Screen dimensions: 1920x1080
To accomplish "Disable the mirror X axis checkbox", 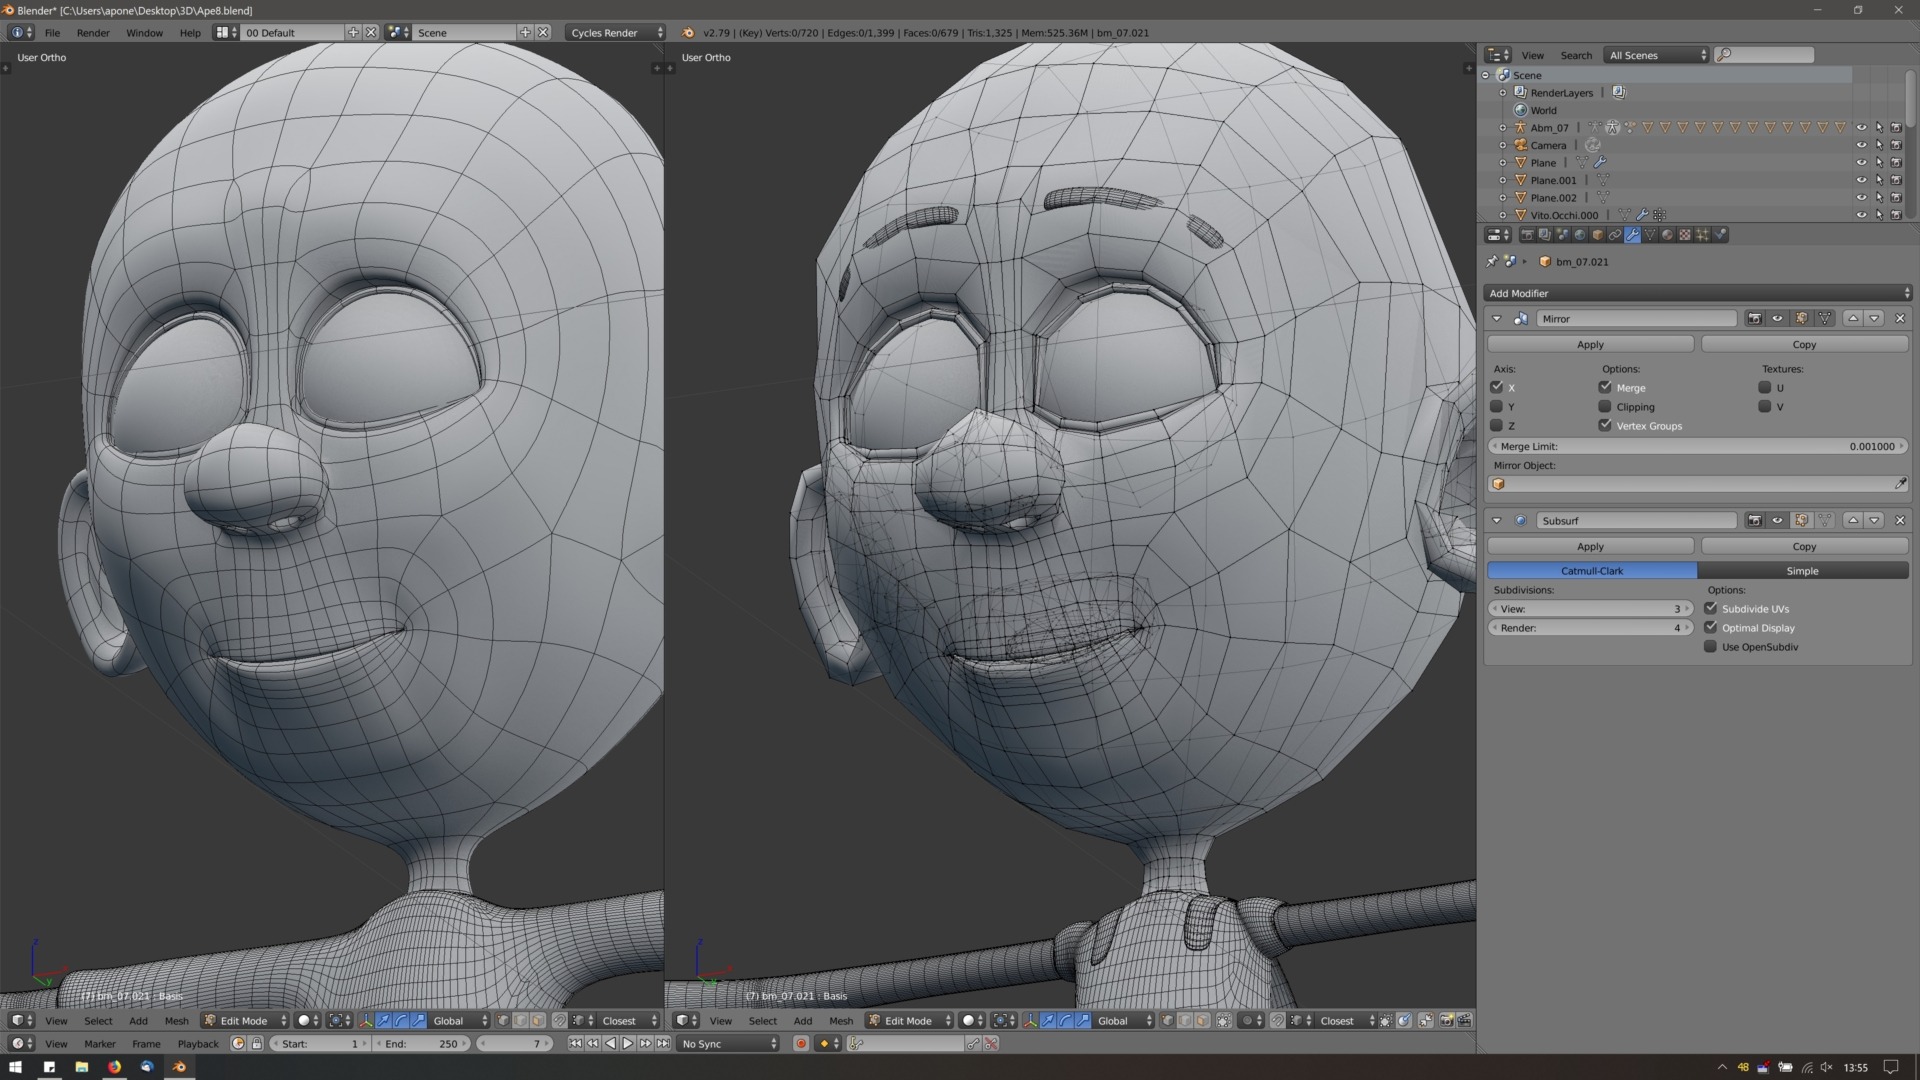I will click(1496, 387).
